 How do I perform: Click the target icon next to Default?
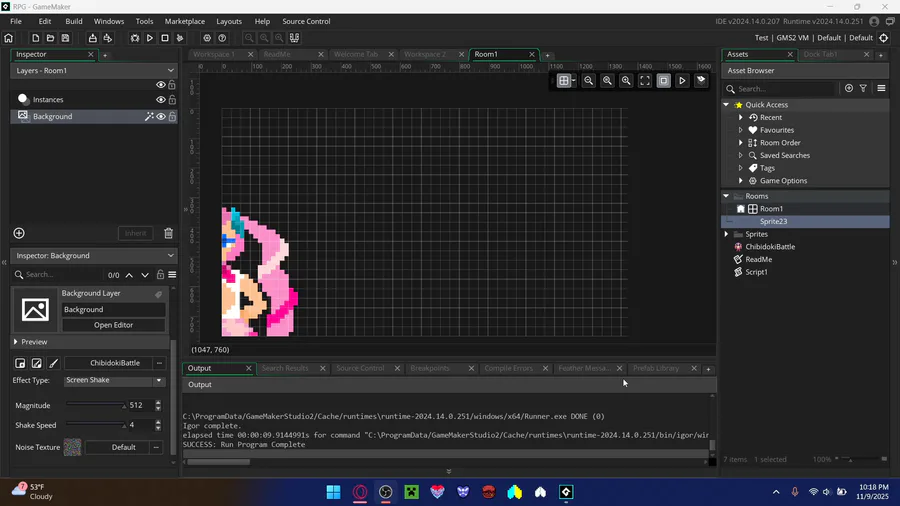pos(883,38)
